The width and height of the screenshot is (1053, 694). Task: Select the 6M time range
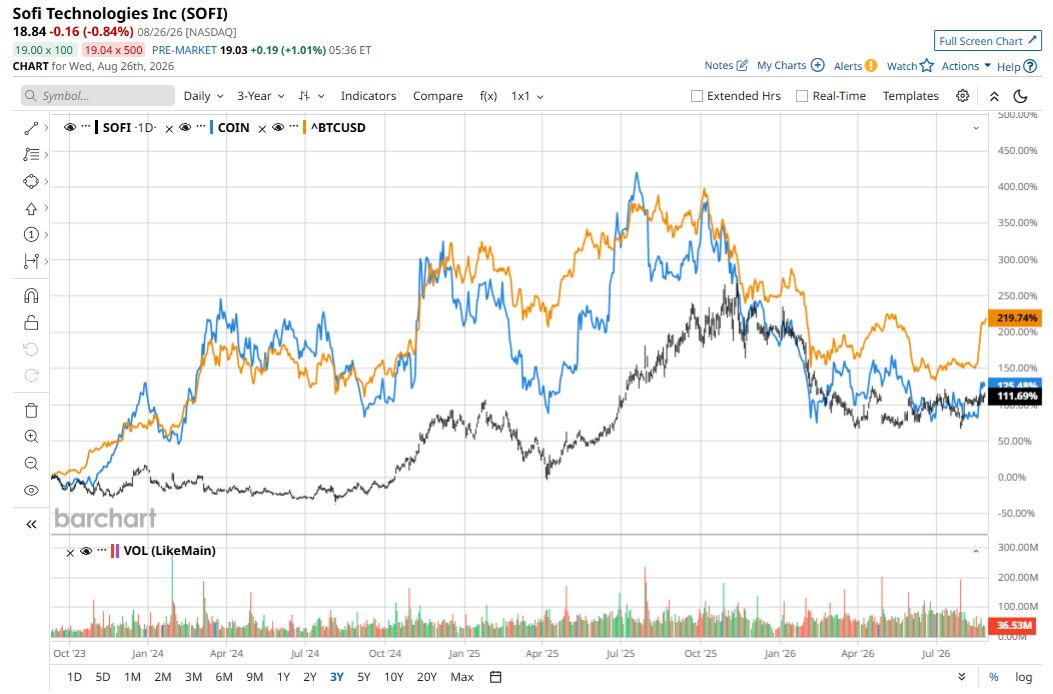pyautogui.click(x=224, y=677)
